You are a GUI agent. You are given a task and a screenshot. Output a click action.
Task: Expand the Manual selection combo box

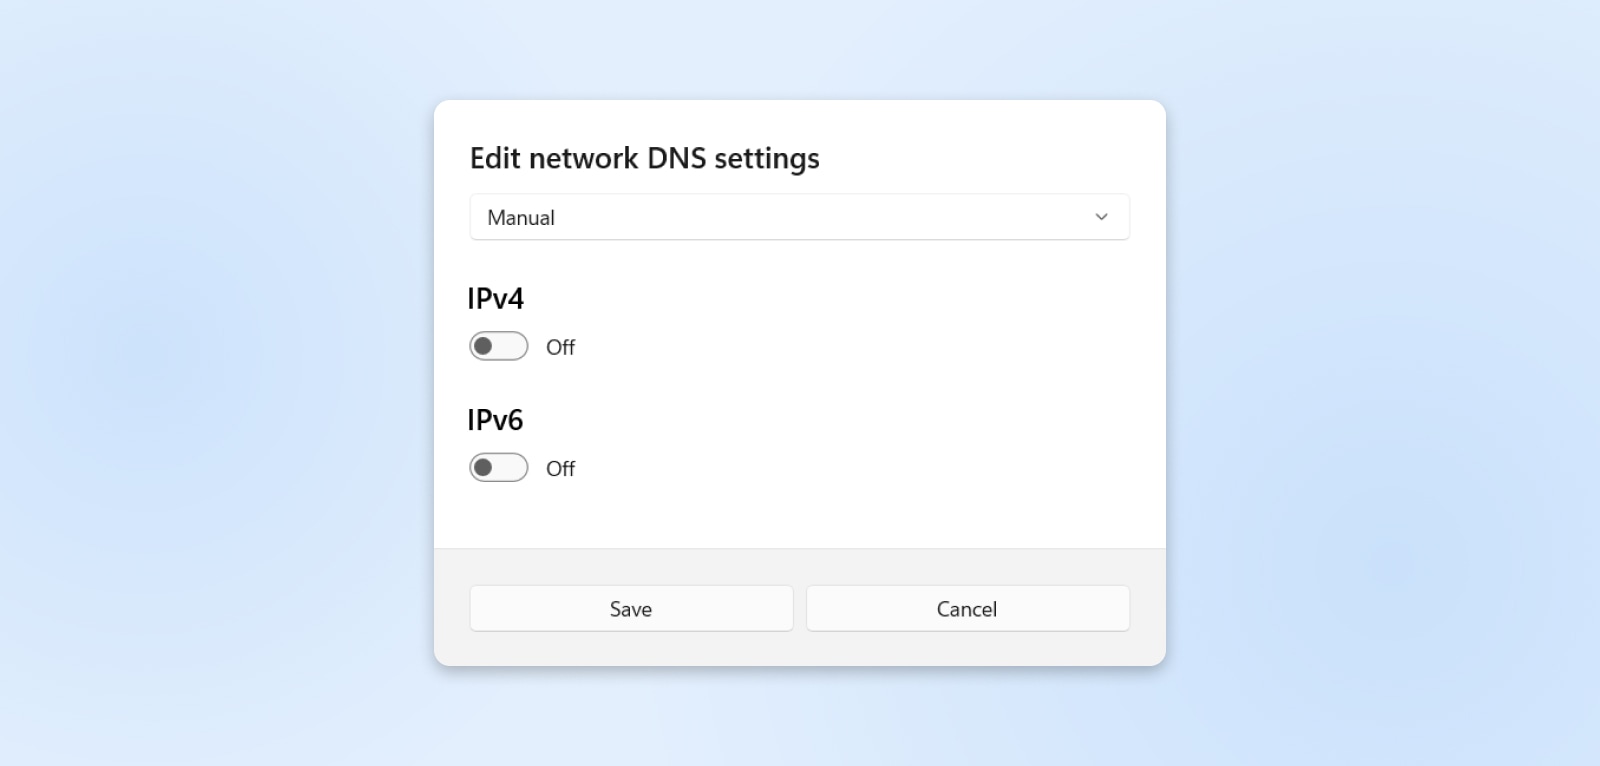(800, 216)
